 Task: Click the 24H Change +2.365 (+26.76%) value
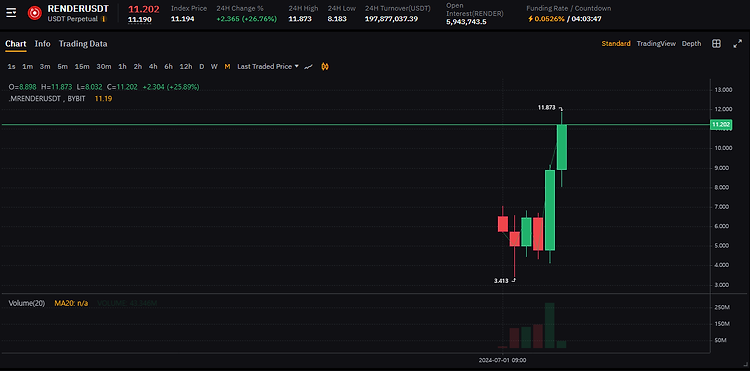click(247, 19)
